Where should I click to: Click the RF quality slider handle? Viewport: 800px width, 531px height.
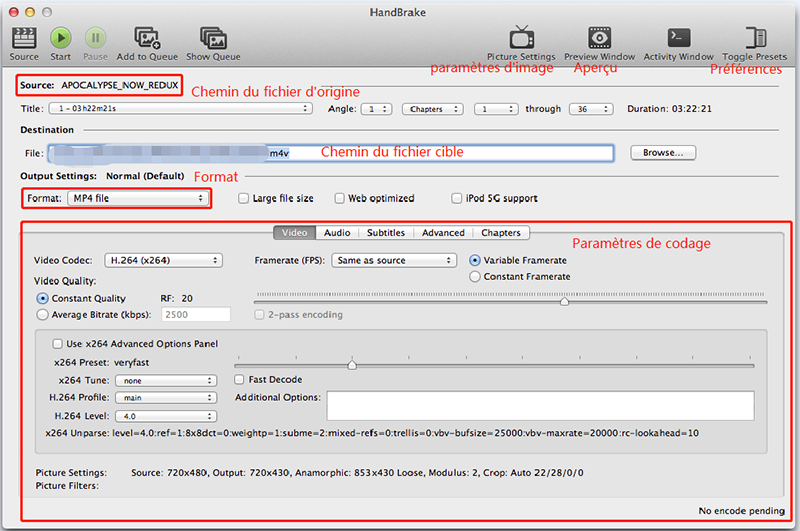coord(564,301)
